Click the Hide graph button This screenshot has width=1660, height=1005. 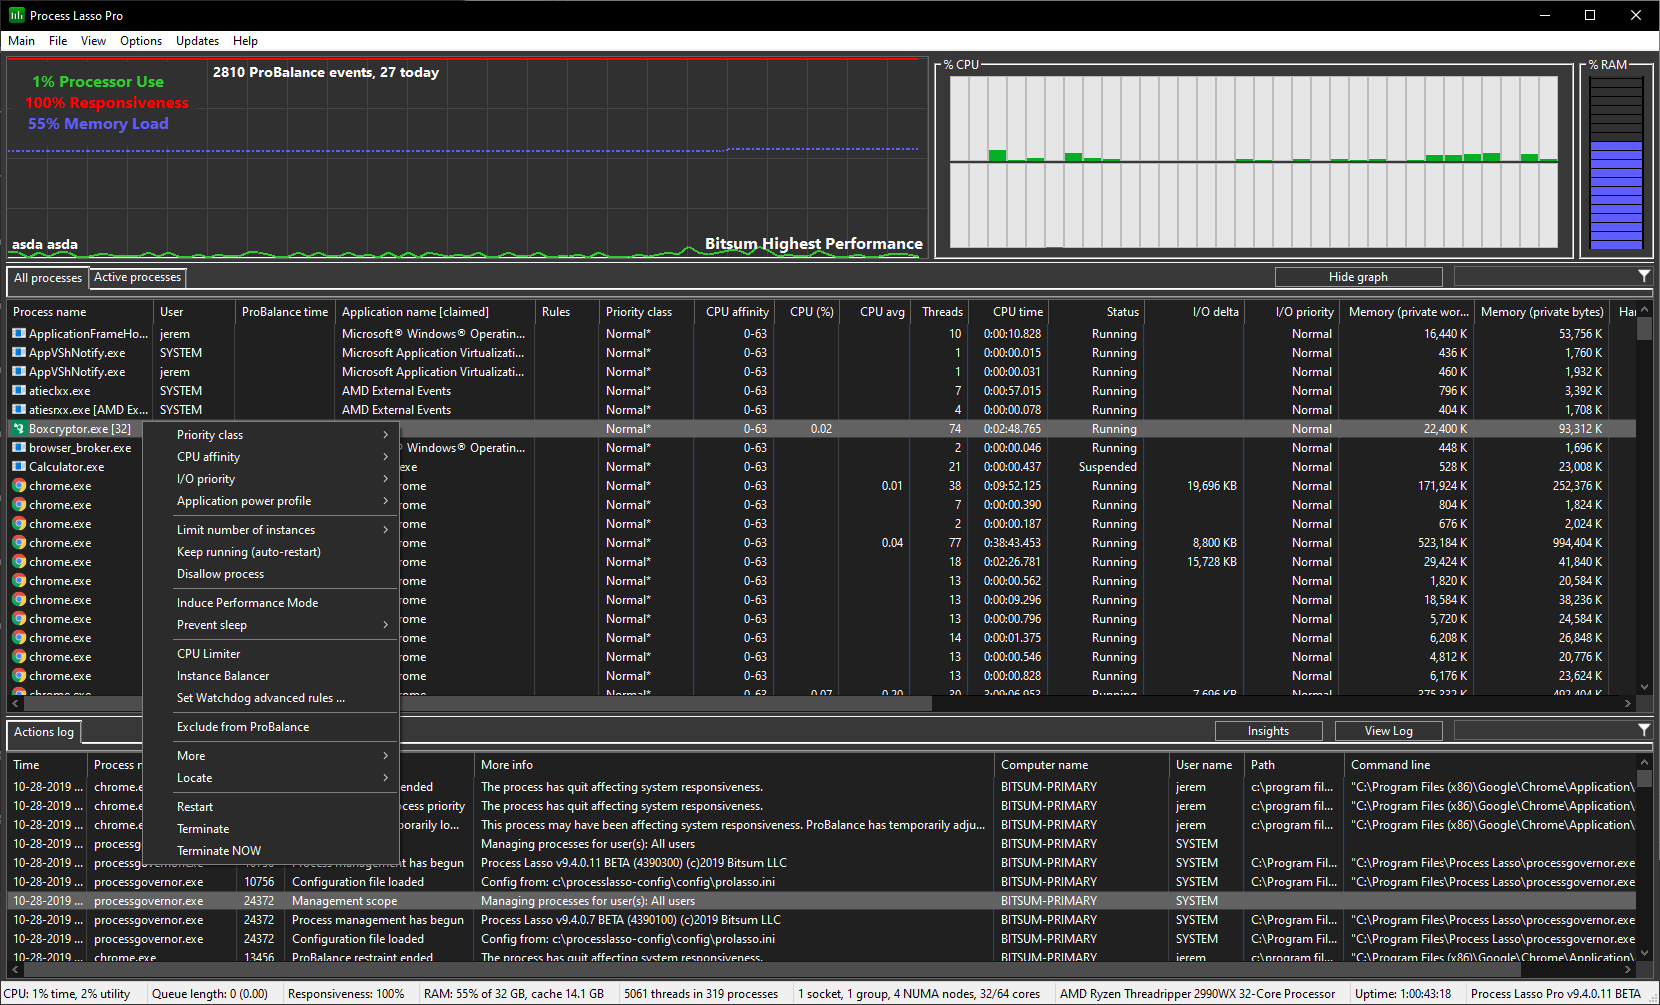point(1358,277)
